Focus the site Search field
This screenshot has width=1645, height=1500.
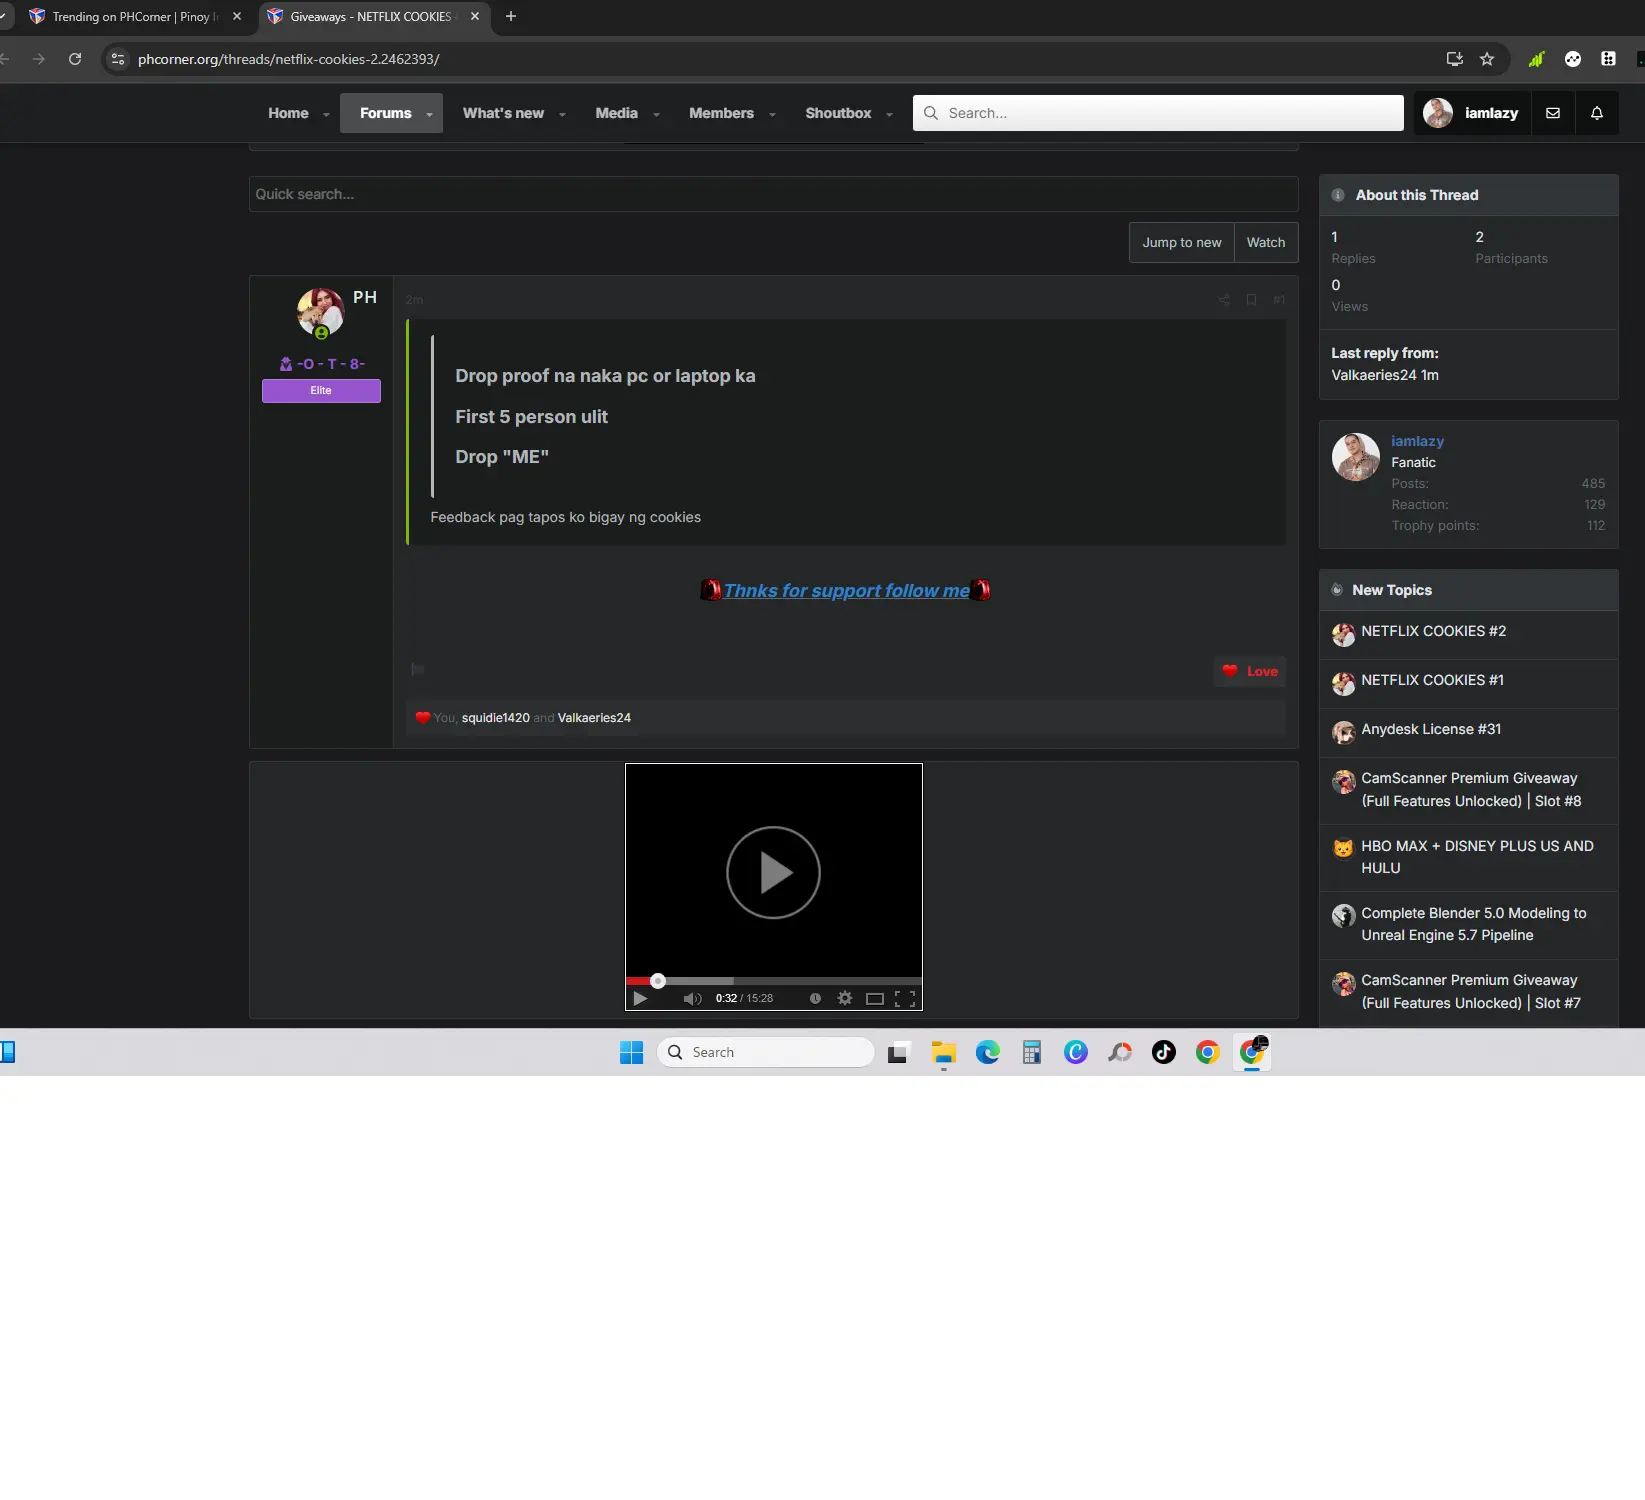coord(1158,113)
